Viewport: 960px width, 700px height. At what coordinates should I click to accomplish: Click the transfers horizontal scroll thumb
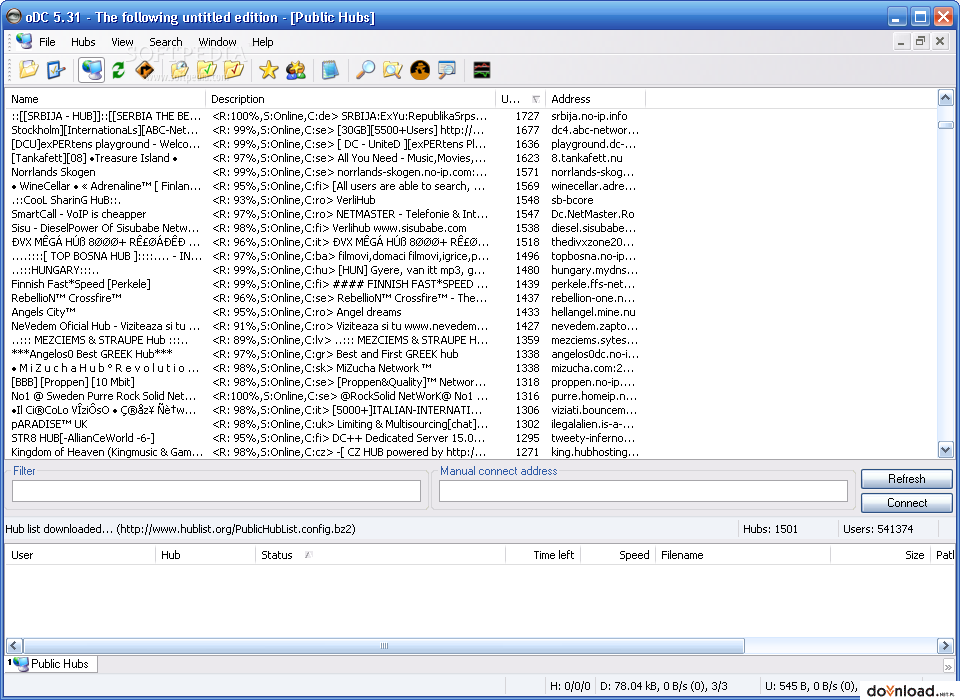coord(384,645)
